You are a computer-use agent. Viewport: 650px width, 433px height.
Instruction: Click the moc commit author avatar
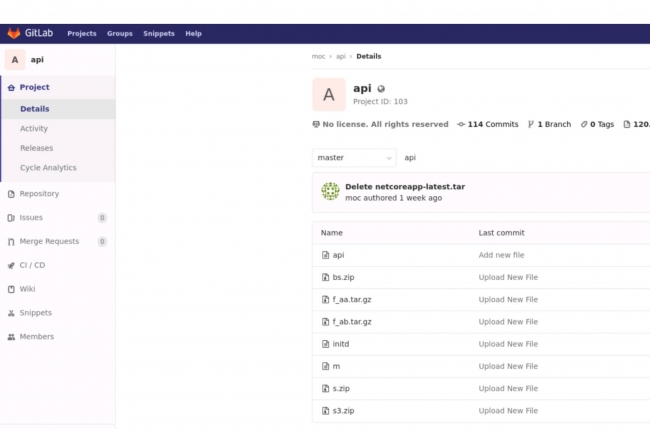329,192
